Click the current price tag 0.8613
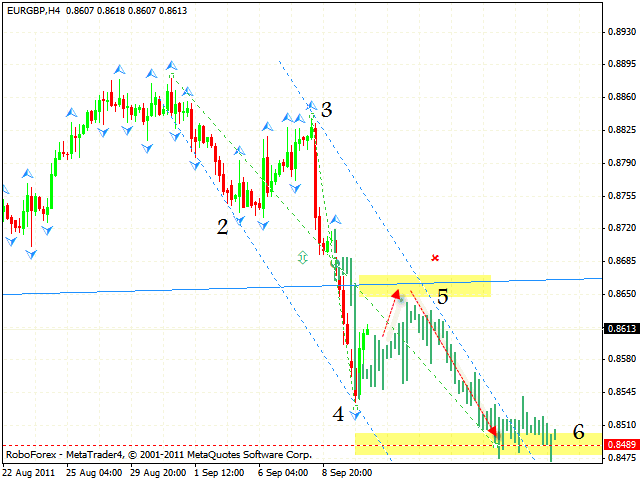 click(x=622, y=328)
